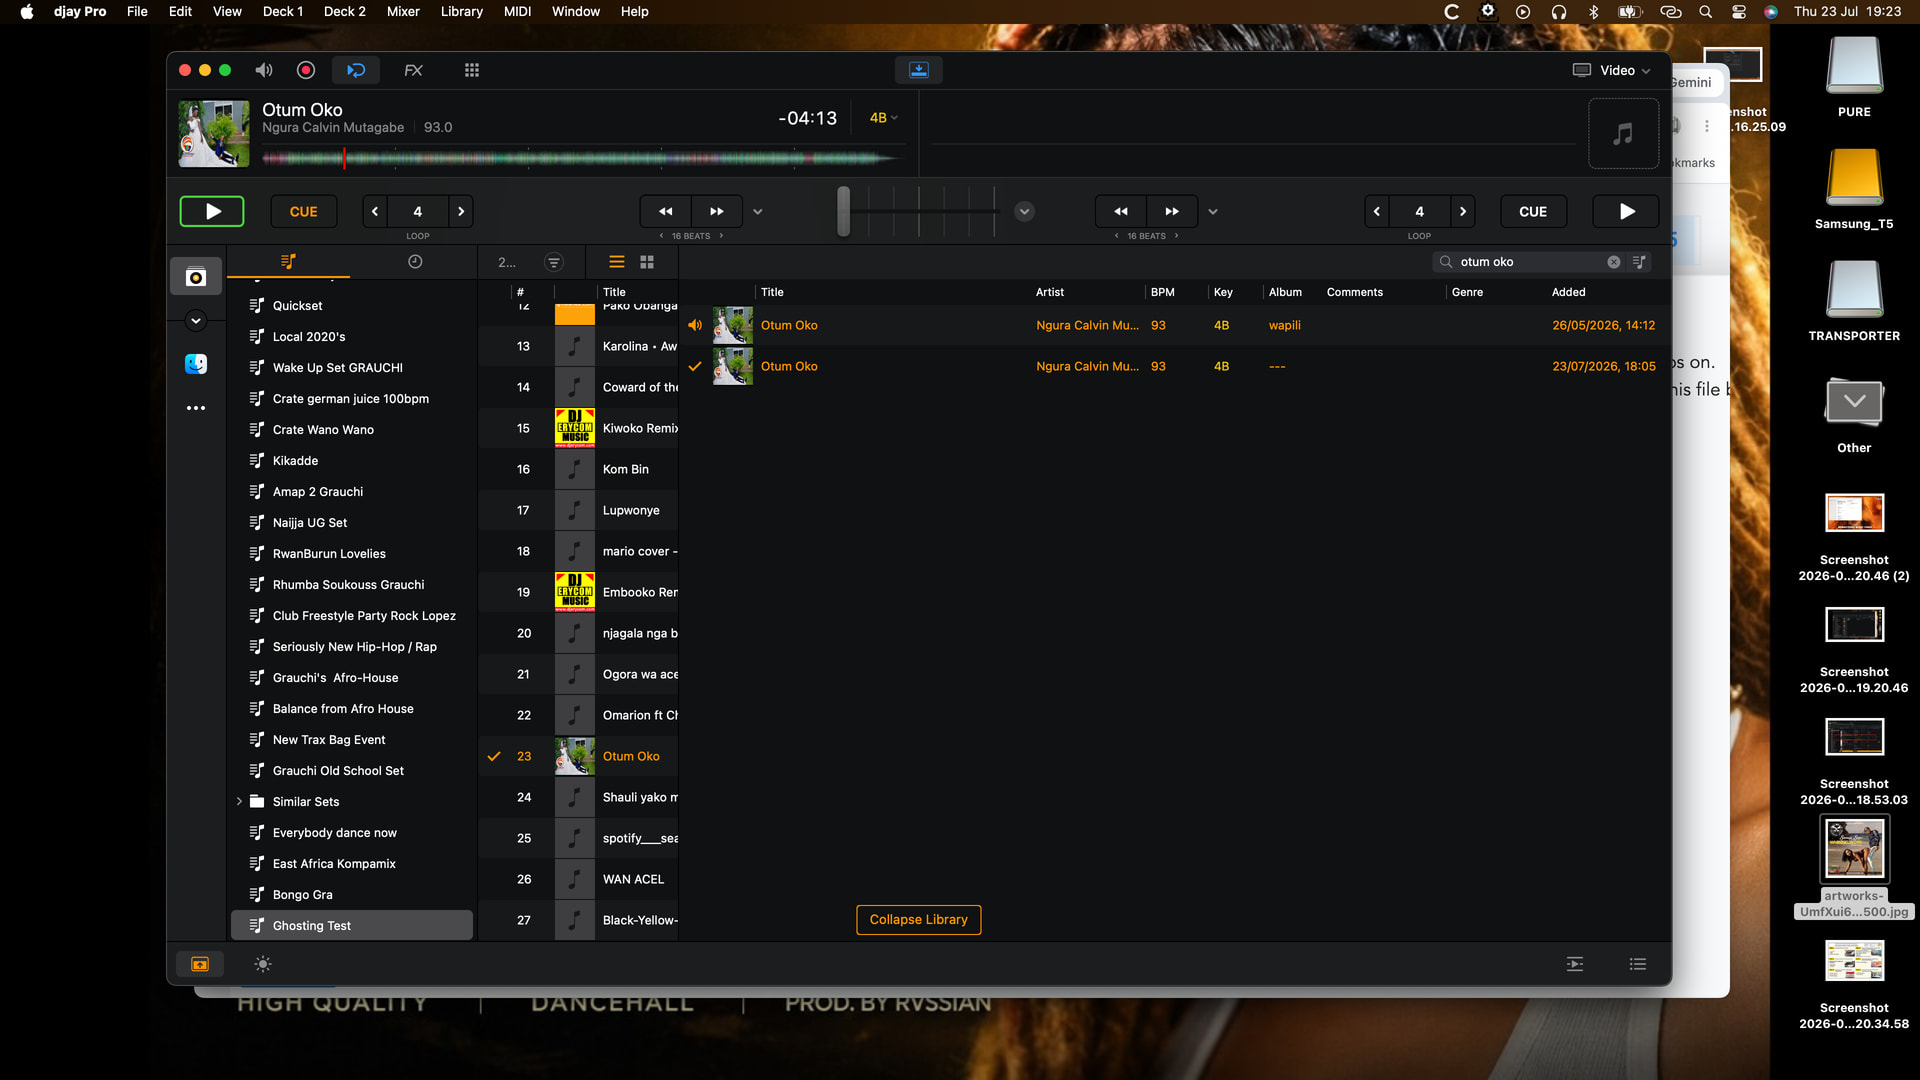Image resolution: width=1920 pixels, height=1080 pixels.
Task: Open Spotlight search in menu bar
Action: coord(1706,12)
